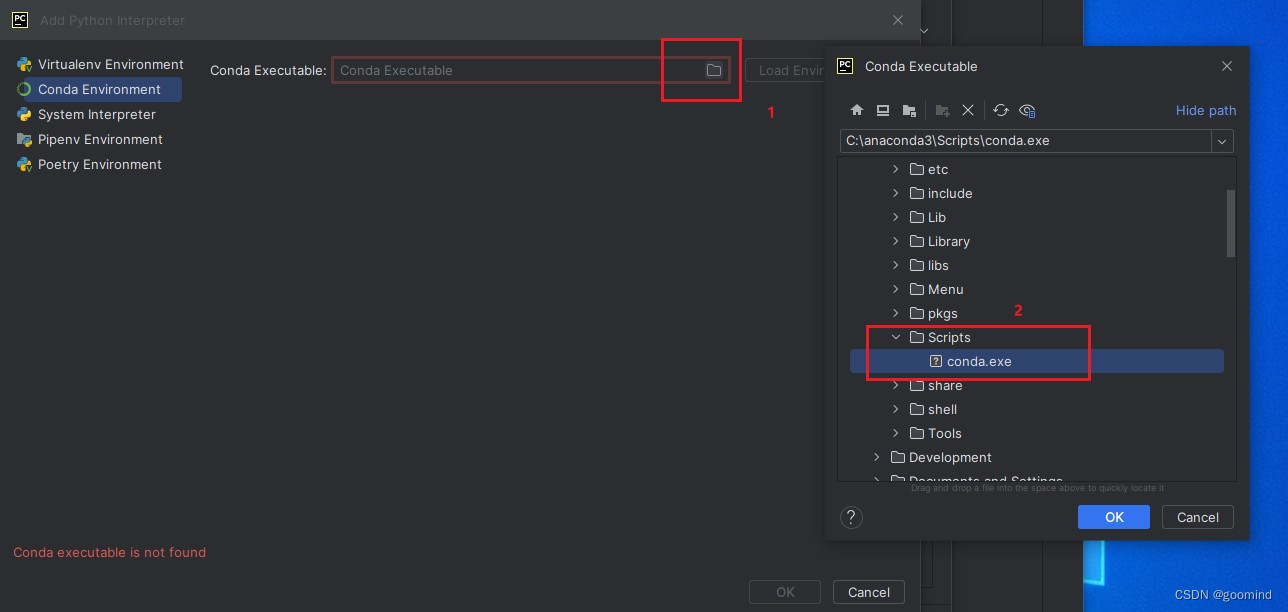Expand the Menu folder
The height and width of the screenshot is (612, 1288).
tap(896, 289)
